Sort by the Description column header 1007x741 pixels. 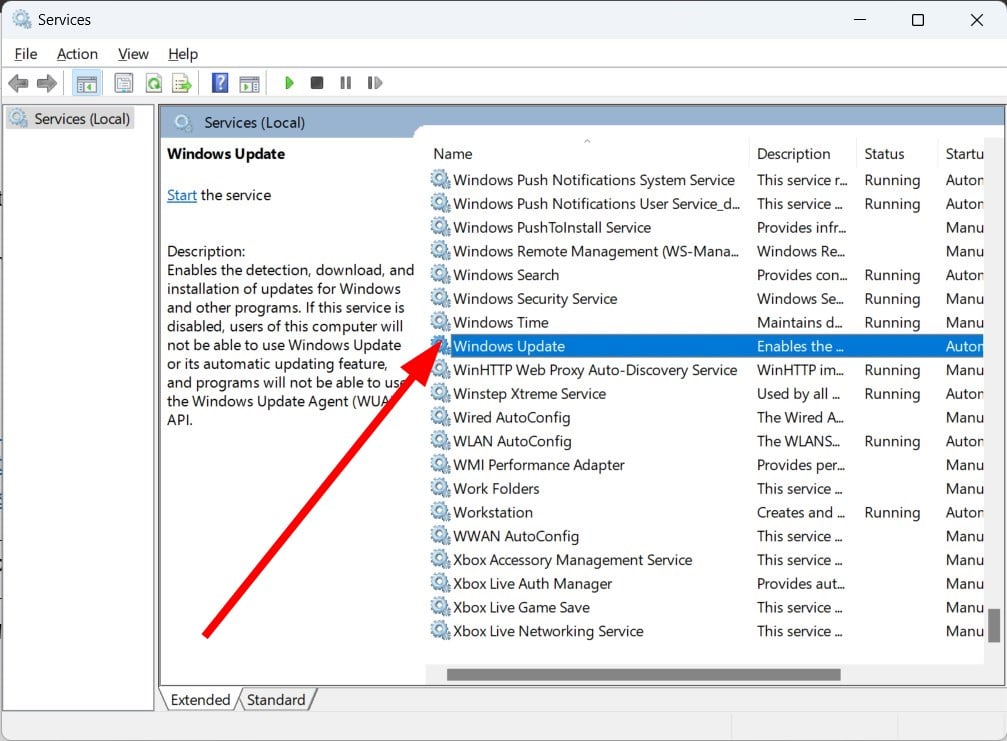803,153
